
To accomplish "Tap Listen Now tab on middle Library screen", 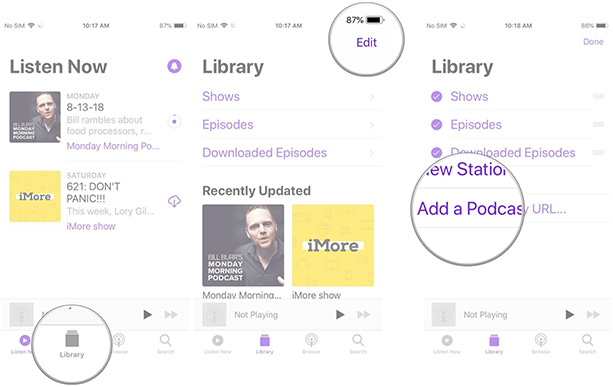I will [218, 344].
